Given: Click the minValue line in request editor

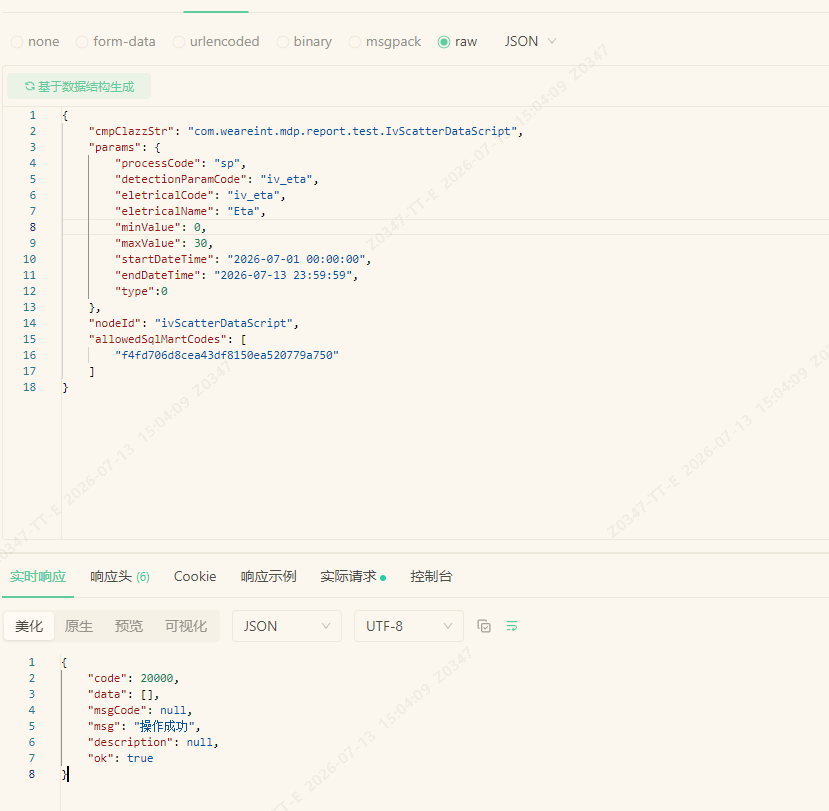Looking at the screenshot, I should tap(445, 227).
